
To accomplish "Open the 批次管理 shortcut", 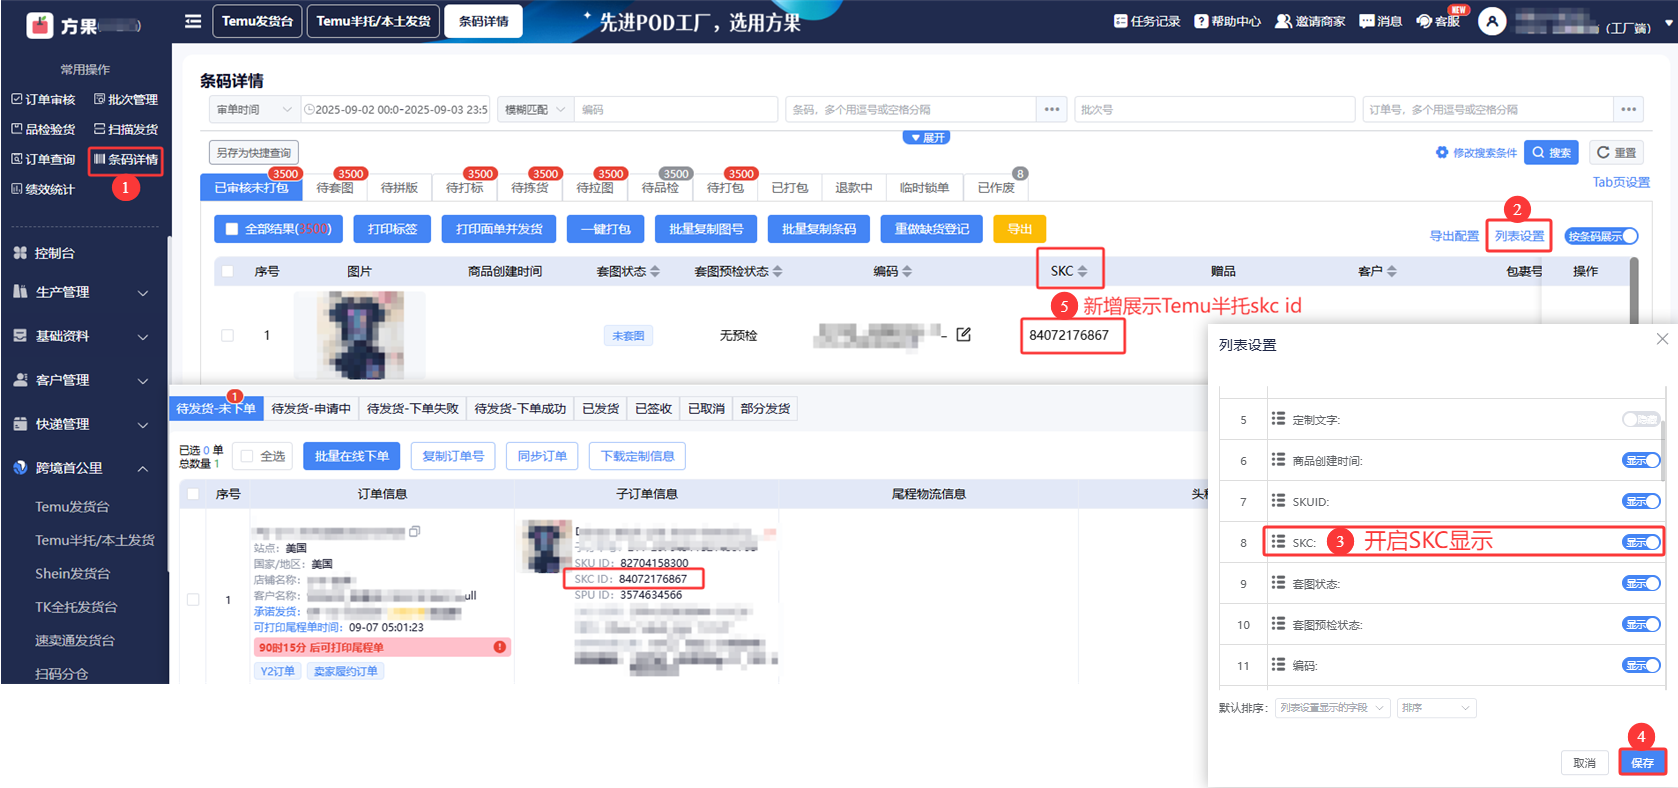I will coord(126,99).
